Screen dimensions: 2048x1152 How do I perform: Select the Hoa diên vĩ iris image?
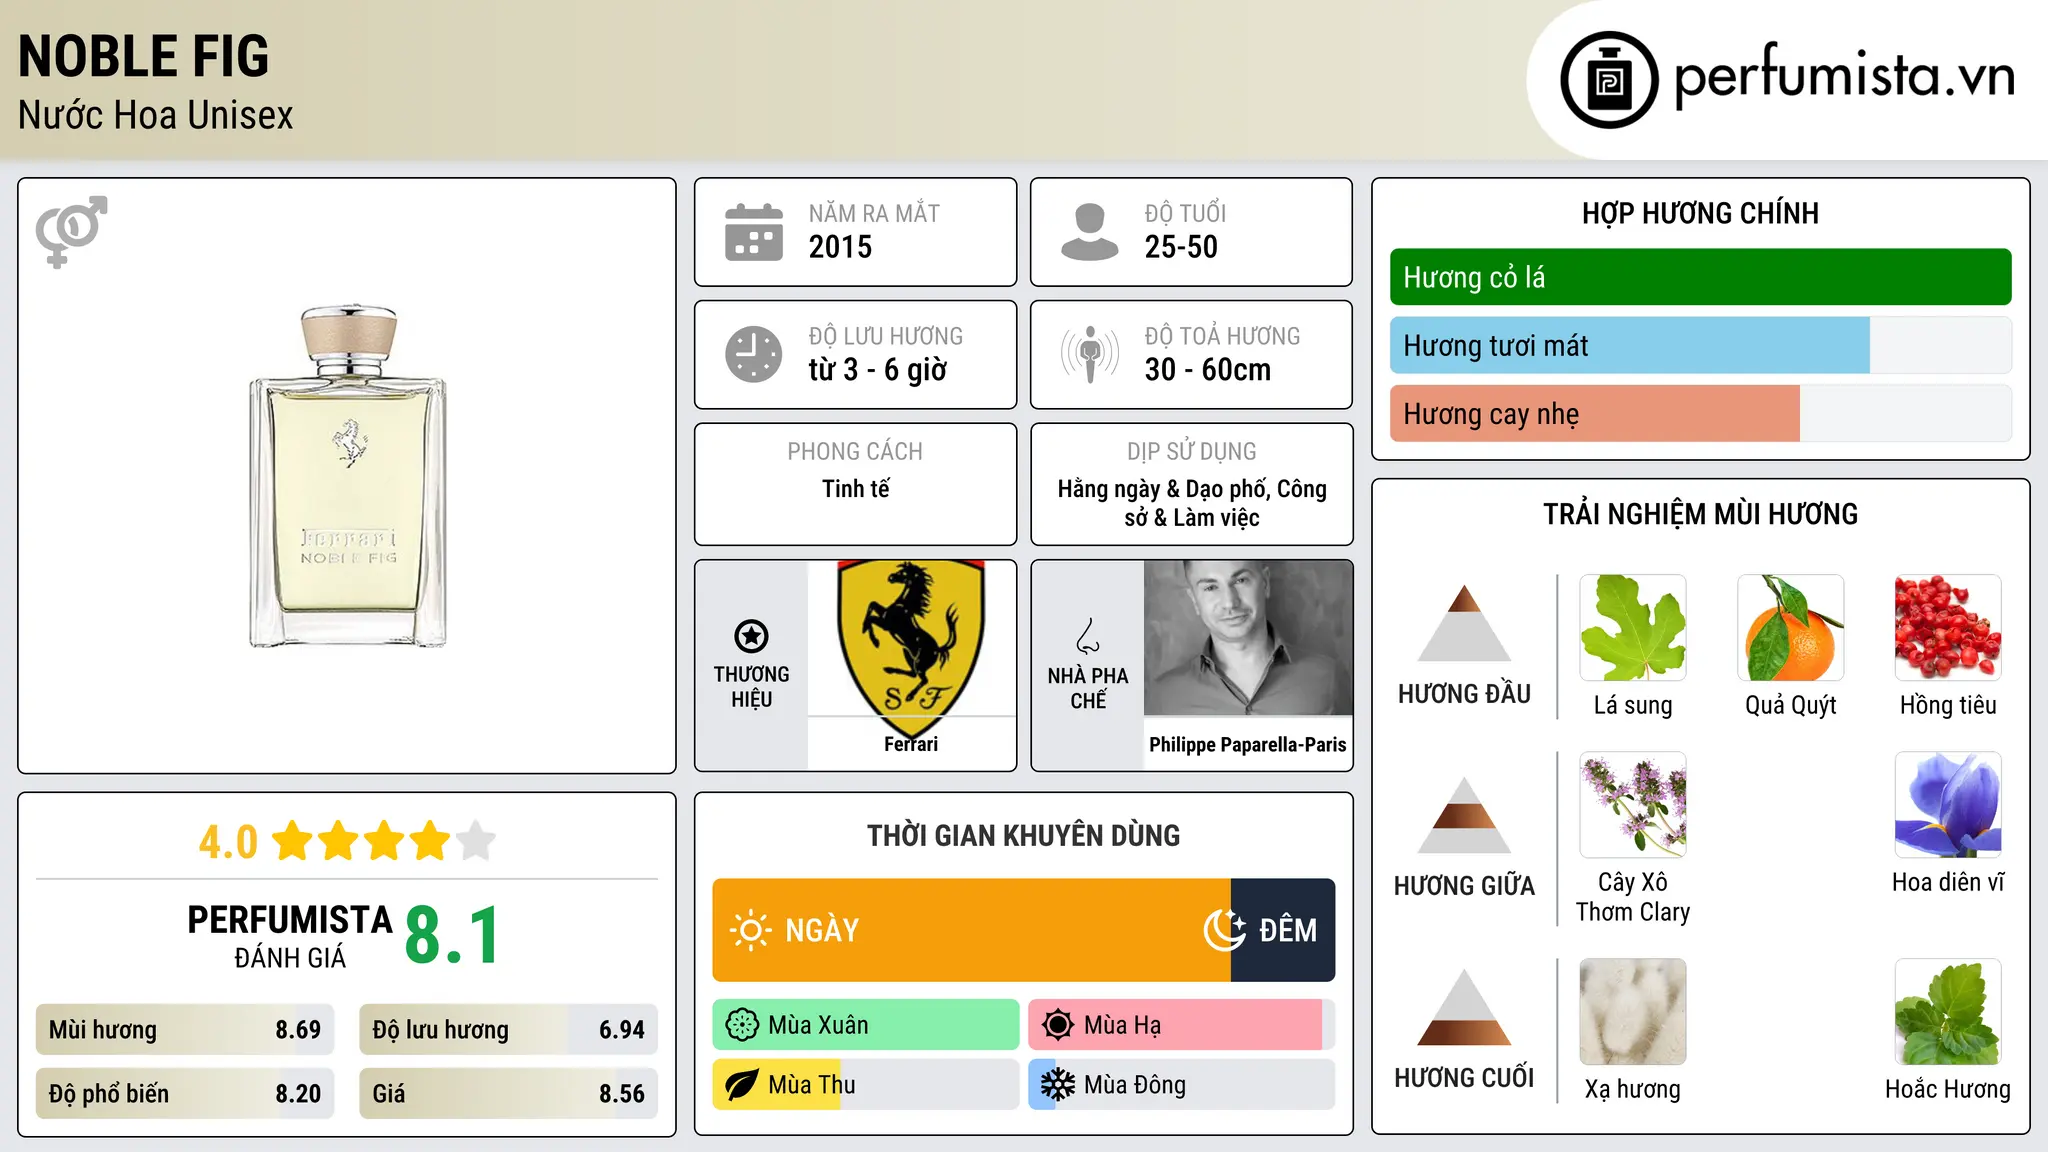click(x=1948, y=805)
